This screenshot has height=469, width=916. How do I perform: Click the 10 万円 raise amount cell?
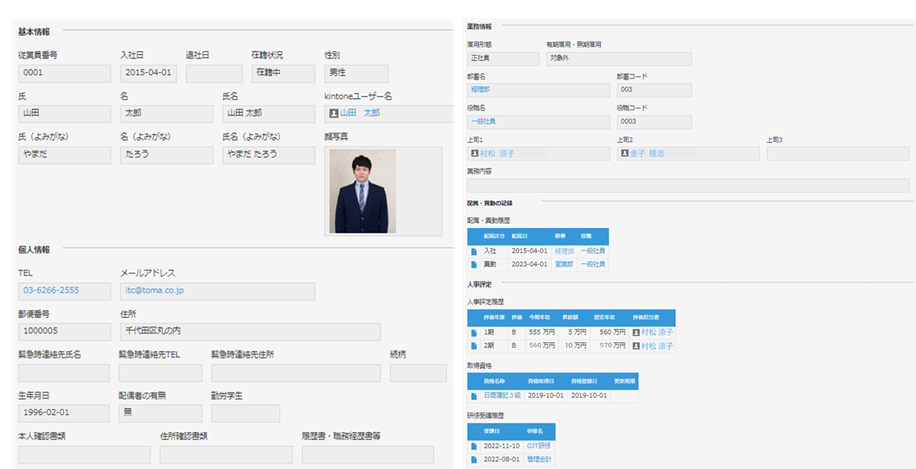pos(575,346)
